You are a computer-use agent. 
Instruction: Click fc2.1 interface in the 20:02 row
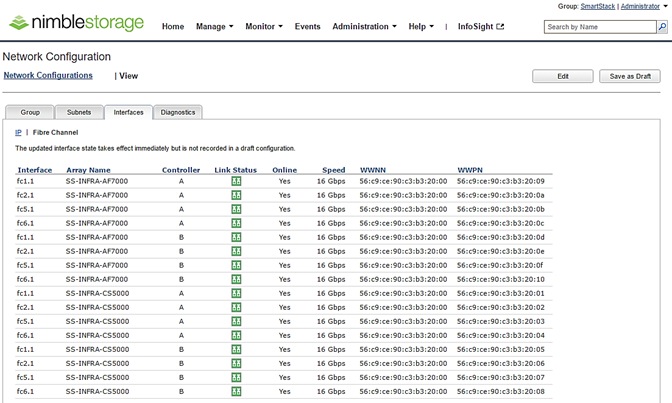coord(25,307)
